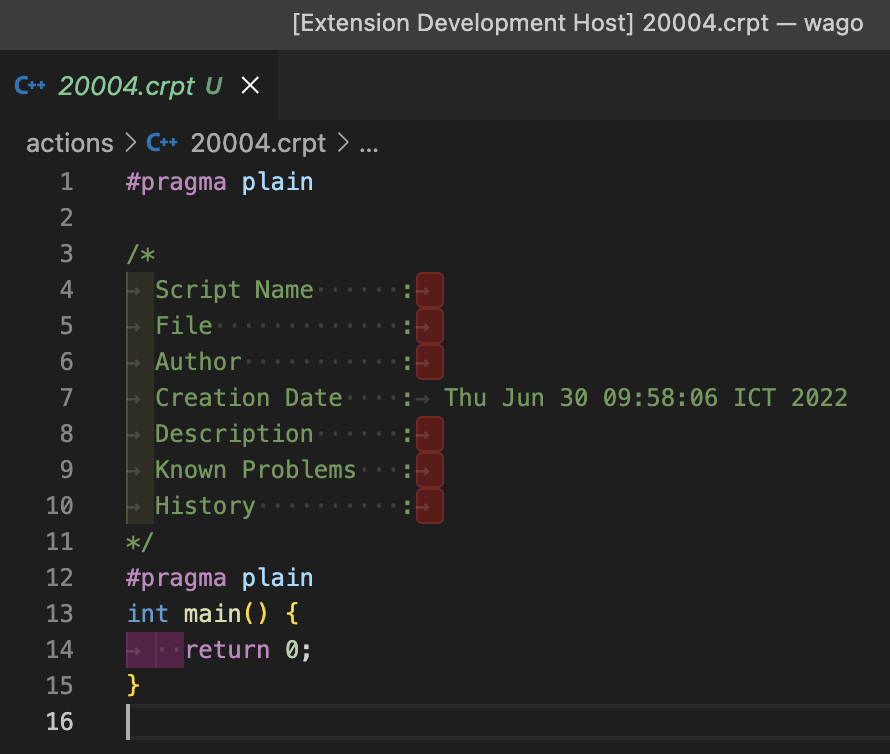
Task: Click the chevron after actions breadcrumb
Action: pos(131,143)
